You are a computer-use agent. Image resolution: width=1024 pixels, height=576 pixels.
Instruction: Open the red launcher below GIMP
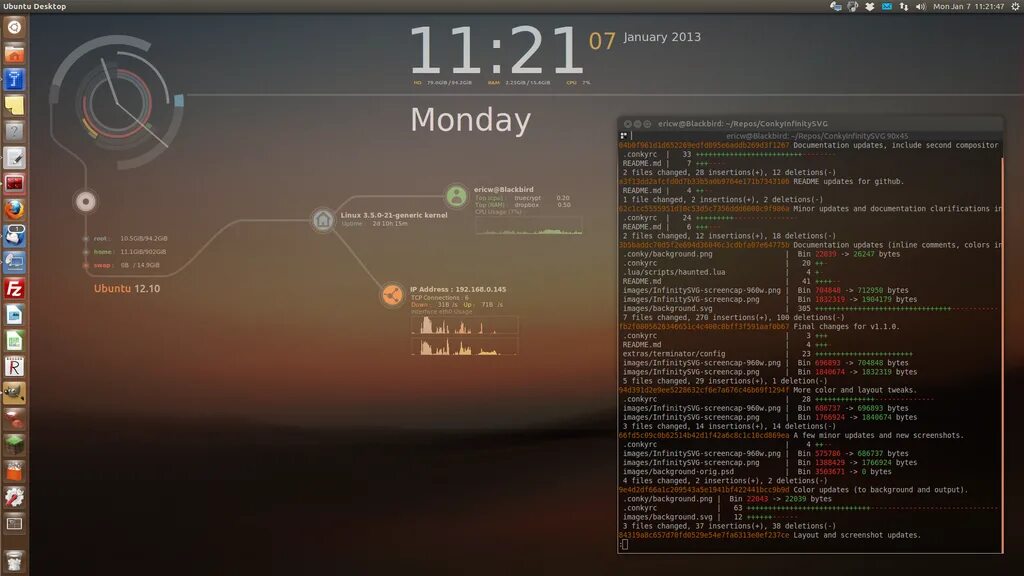[x=14, y=419]
